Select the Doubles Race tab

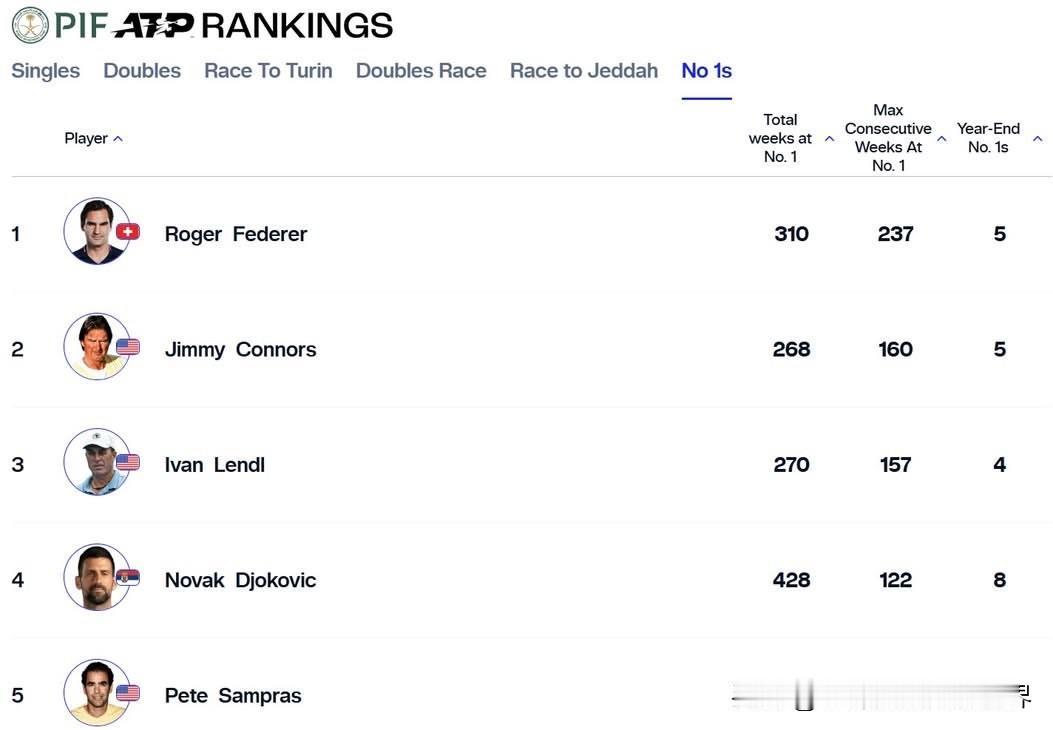click(421, 71)
